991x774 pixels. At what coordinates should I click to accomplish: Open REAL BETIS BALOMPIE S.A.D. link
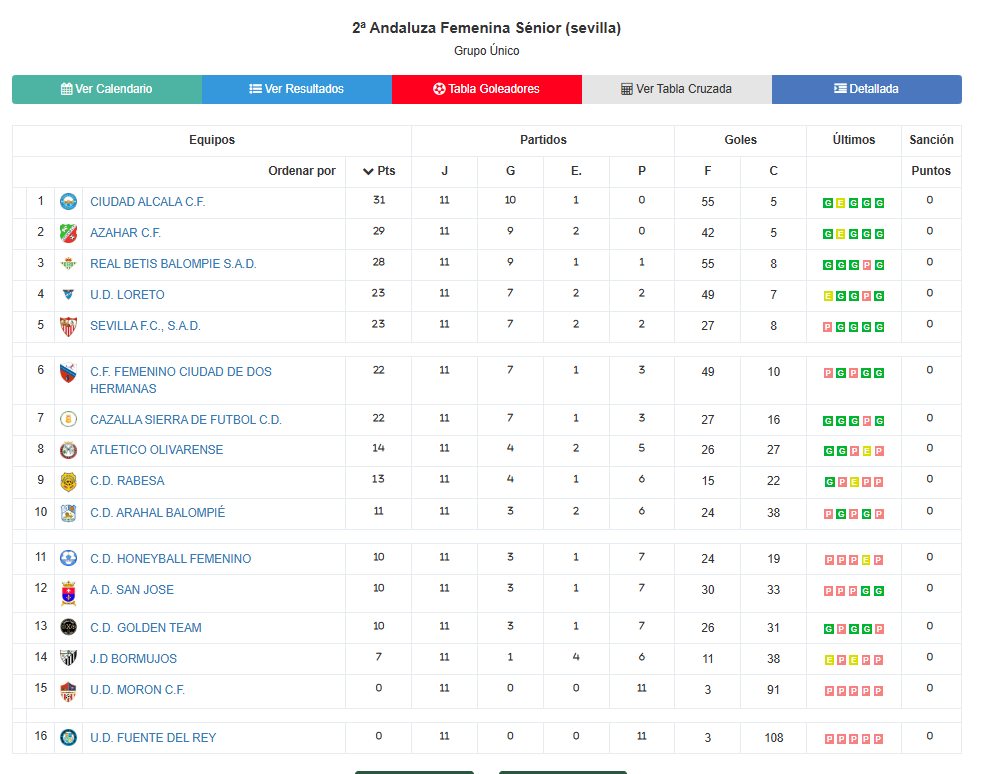pos(173,264)
